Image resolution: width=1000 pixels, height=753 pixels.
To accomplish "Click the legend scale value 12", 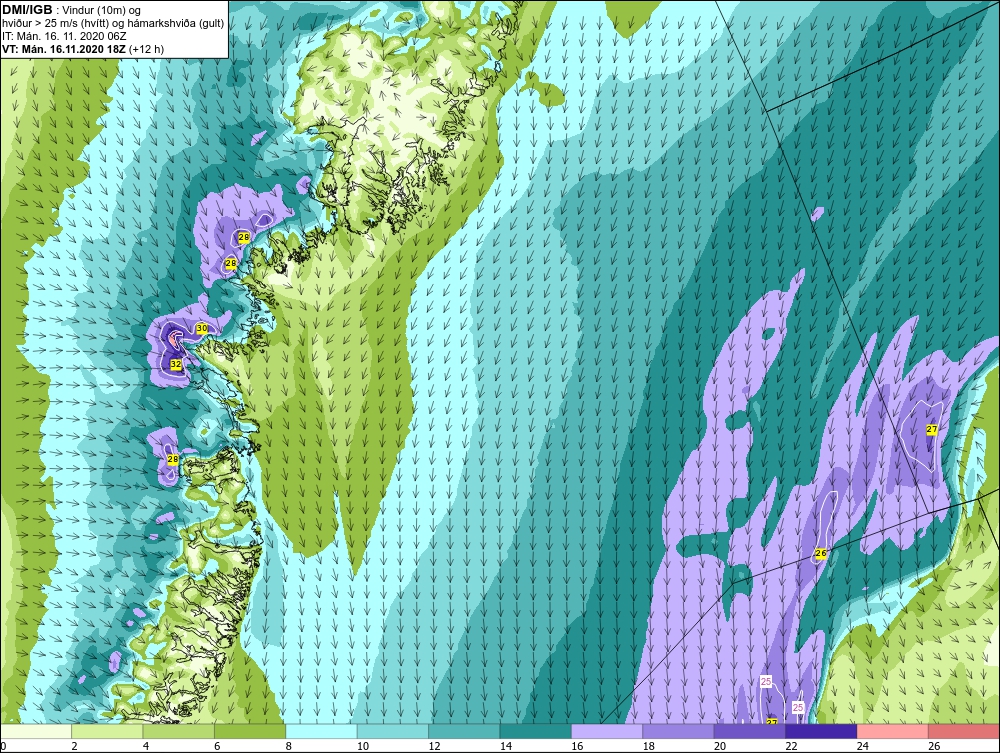I will tap(434, 747).
